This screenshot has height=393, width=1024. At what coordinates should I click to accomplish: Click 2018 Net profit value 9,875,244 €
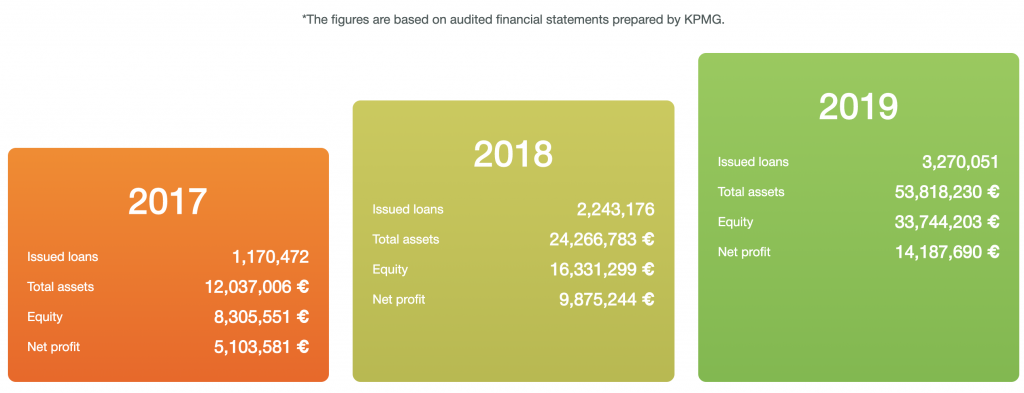(x=606, y=300)
